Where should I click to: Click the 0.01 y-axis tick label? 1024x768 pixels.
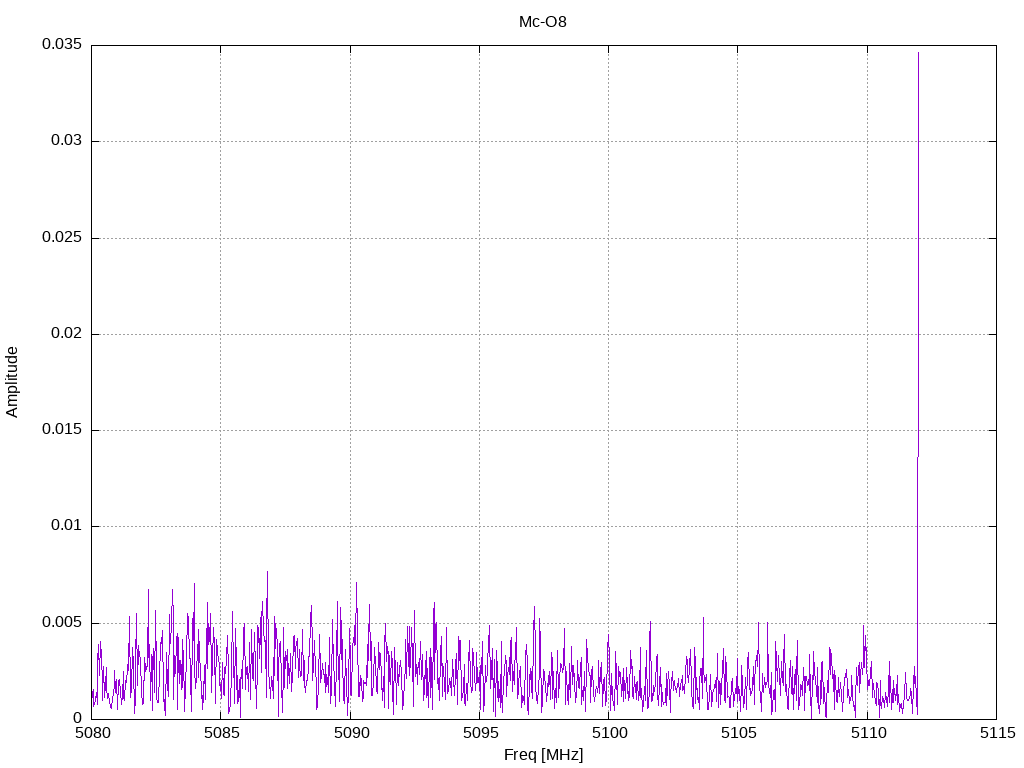[x=65, y=526]
